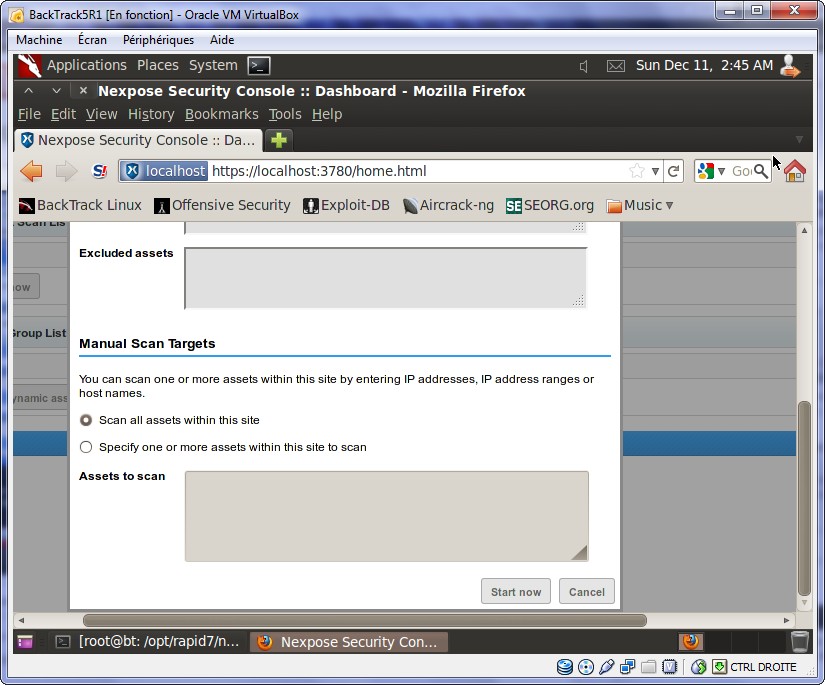Click the search magnifier icon
825x685 pixels.
pyautogui.click(x=761, y=171)
